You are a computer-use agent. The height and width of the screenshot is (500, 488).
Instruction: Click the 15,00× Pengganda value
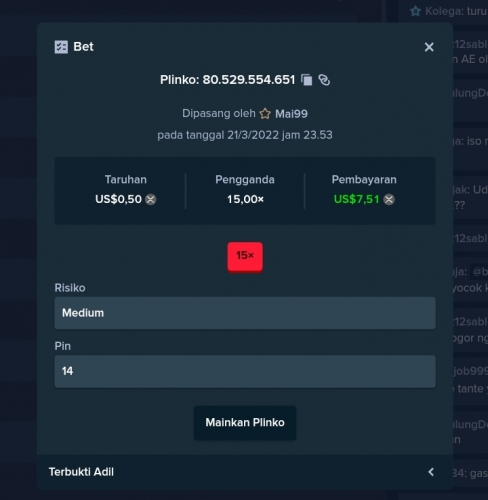[x=245, y=199]
